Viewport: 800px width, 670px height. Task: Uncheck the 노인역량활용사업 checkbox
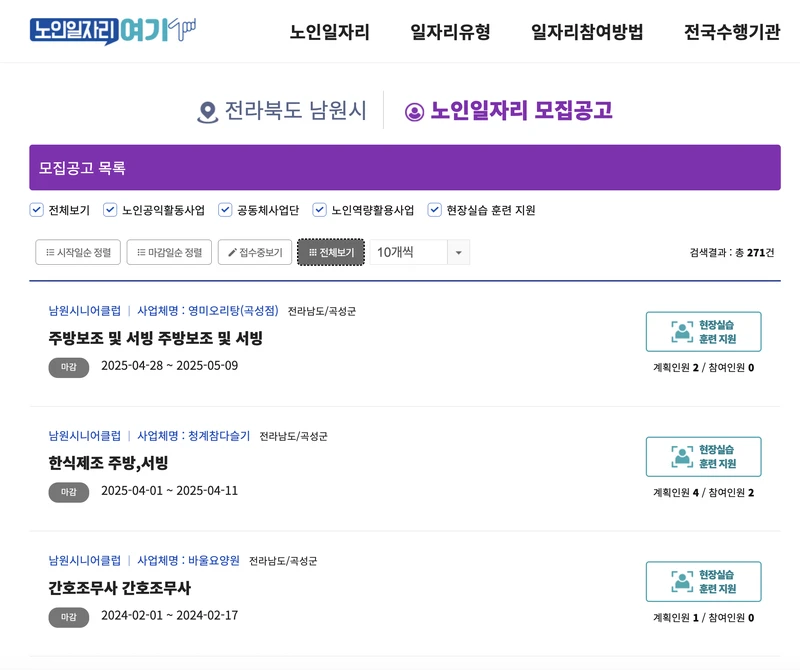[x=319, y=210]
